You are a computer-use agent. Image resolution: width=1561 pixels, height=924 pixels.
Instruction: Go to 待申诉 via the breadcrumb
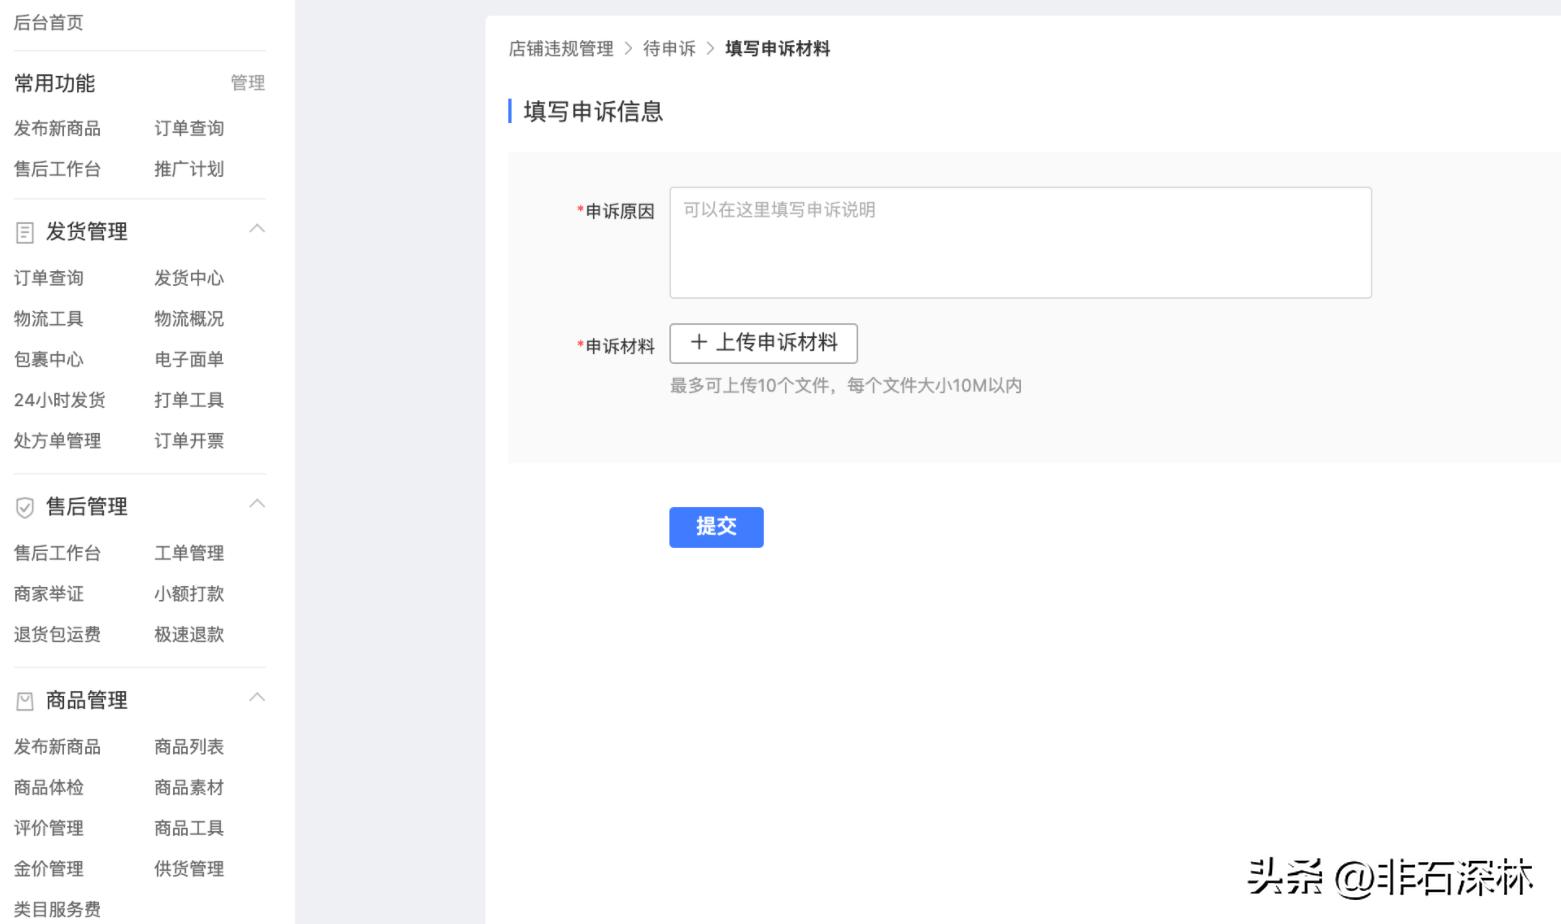(669, 48)
